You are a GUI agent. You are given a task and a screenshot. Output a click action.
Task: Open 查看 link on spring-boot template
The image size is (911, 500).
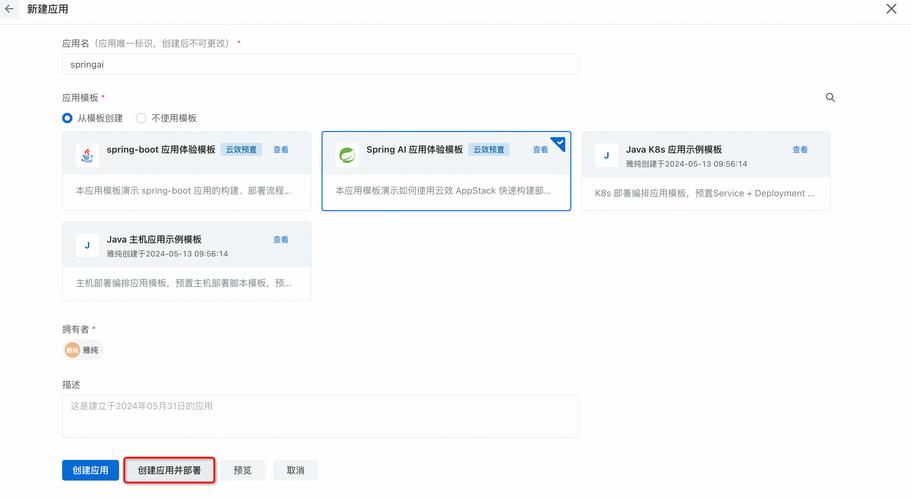point(281,150)
